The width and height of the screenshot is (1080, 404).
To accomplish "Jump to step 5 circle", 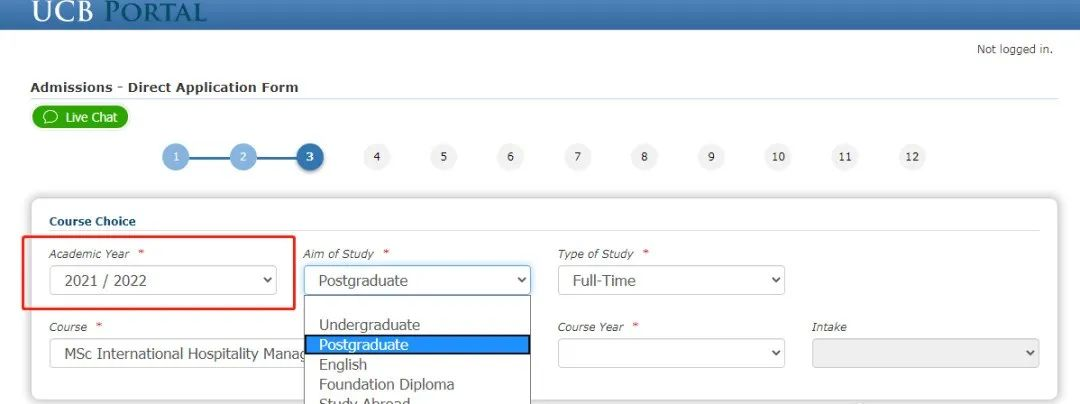I will tap(443, 157).
